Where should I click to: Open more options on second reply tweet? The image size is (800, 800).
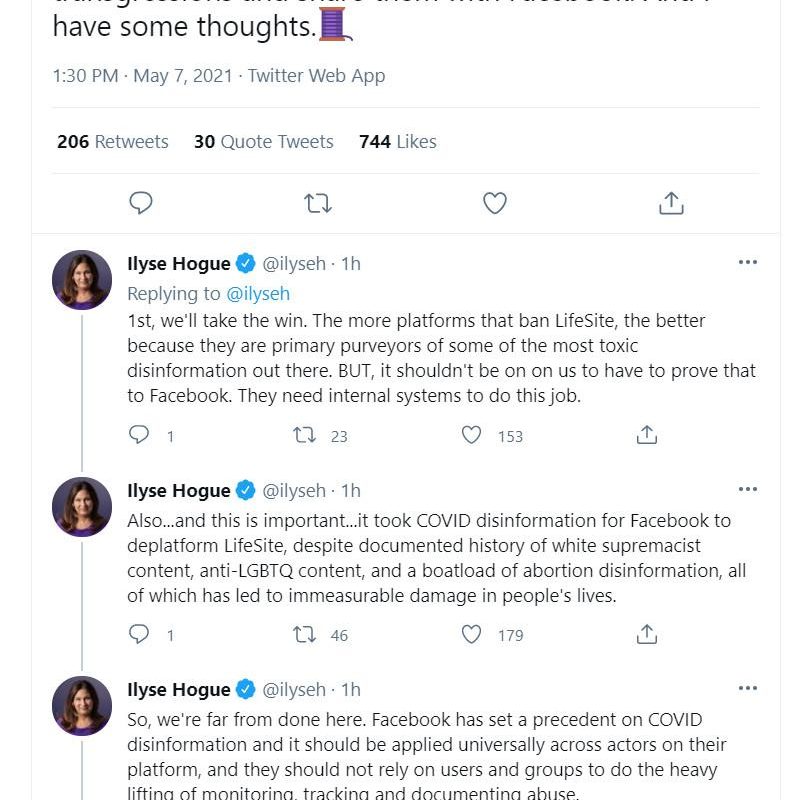(747, 490)
